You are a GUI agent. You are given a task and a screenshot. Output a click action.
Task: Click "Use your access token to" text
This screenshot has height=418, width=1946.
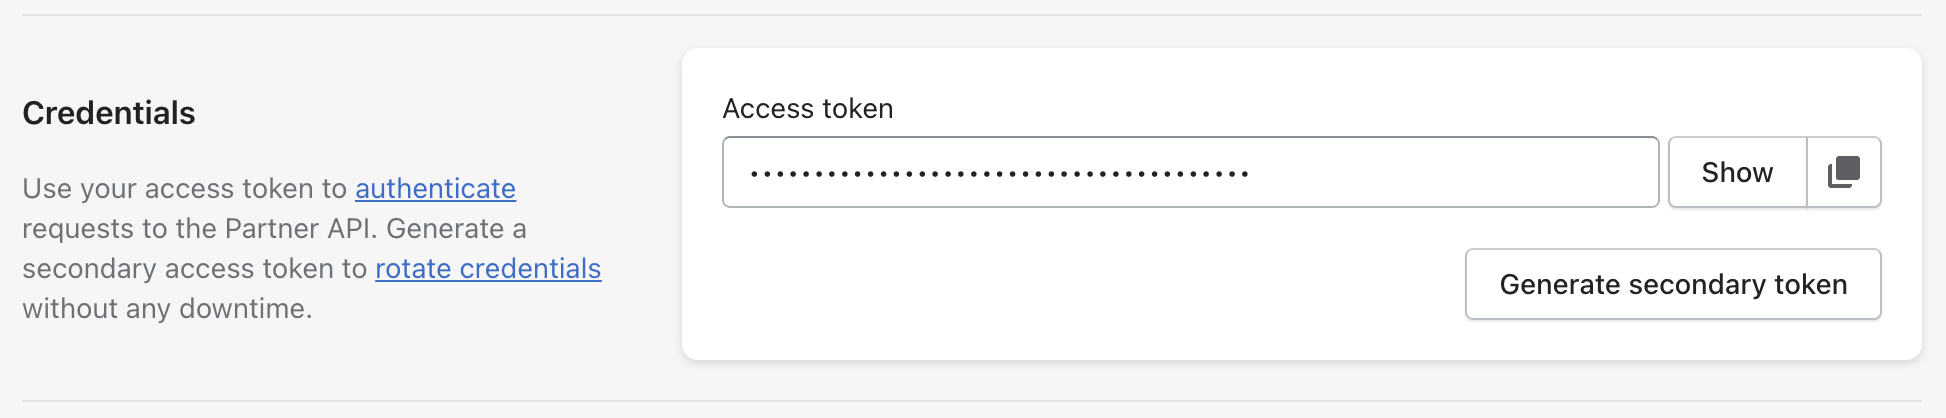[184, 188]
